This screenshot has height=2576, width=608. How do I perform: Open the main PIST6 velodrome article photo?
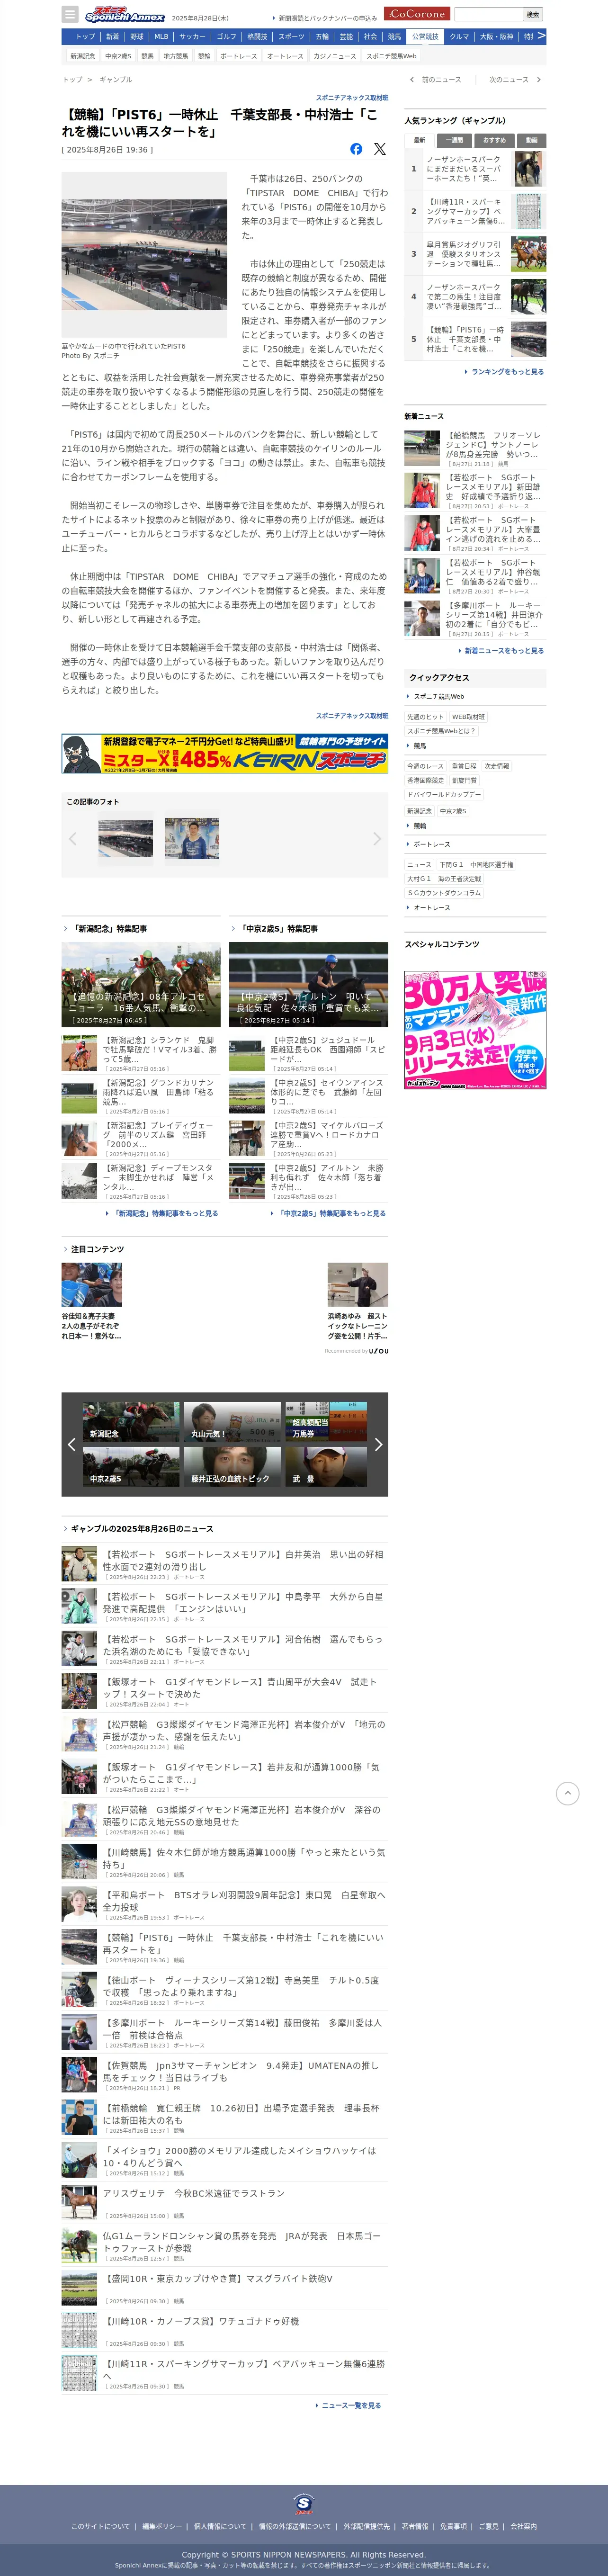144,255
